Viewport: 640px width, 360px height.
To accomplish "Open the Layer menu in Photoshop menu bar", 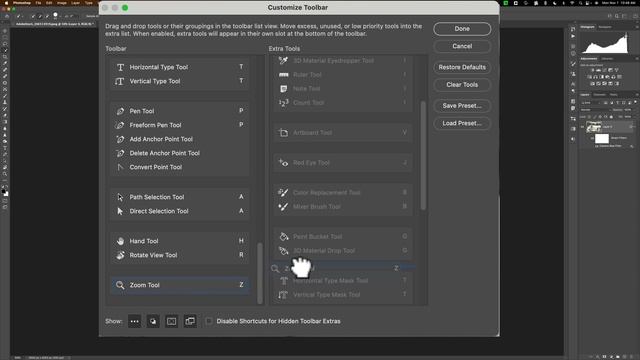I will point(76,3).
